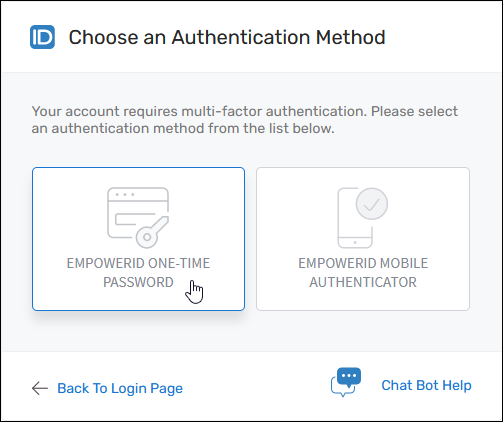The image size is (503, 422).
Task: Open the Chat Bot Help link
Action: click(426, 385)
